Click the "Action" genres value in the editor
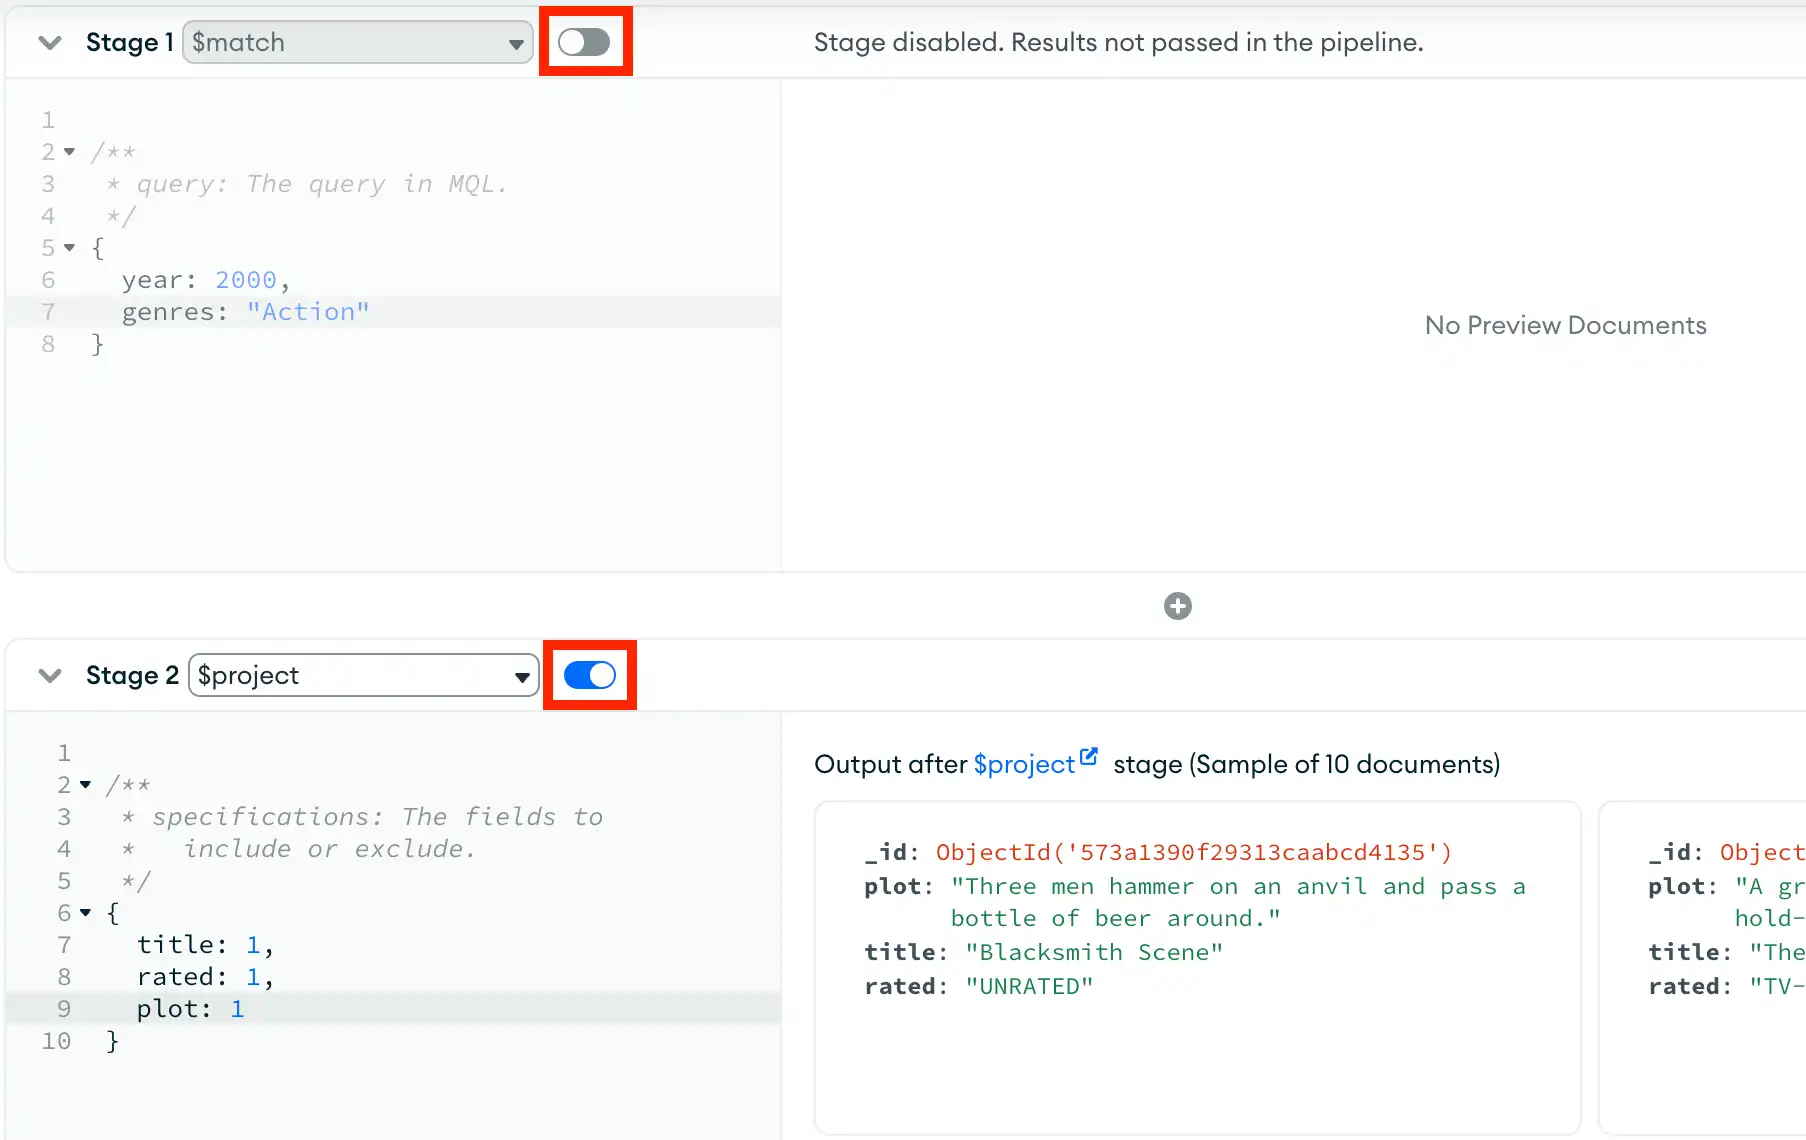The image size is (1806, 1140). click(308, 311)
